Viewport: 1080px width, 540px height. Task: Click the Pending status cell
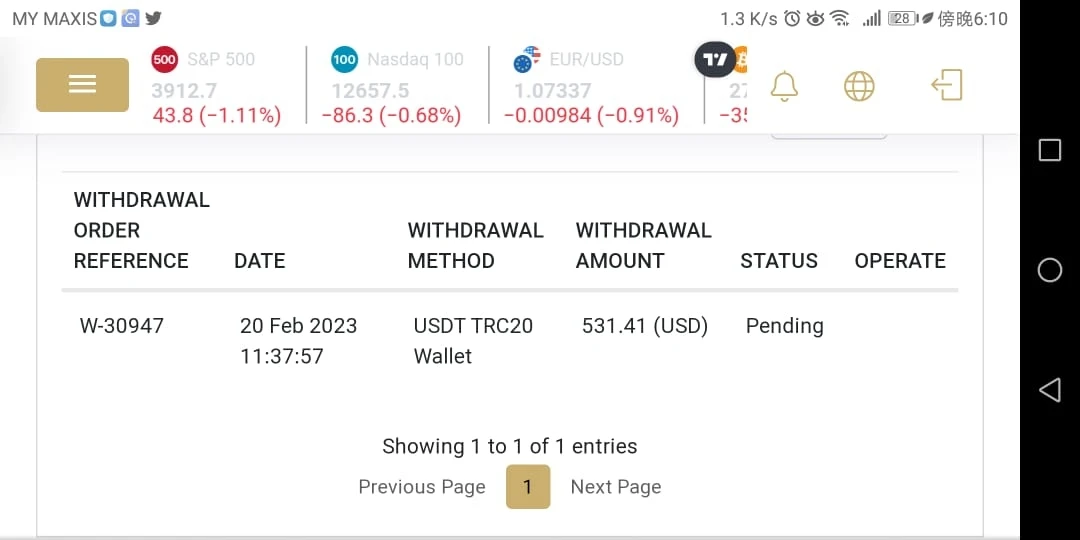(x=785, y=326)
